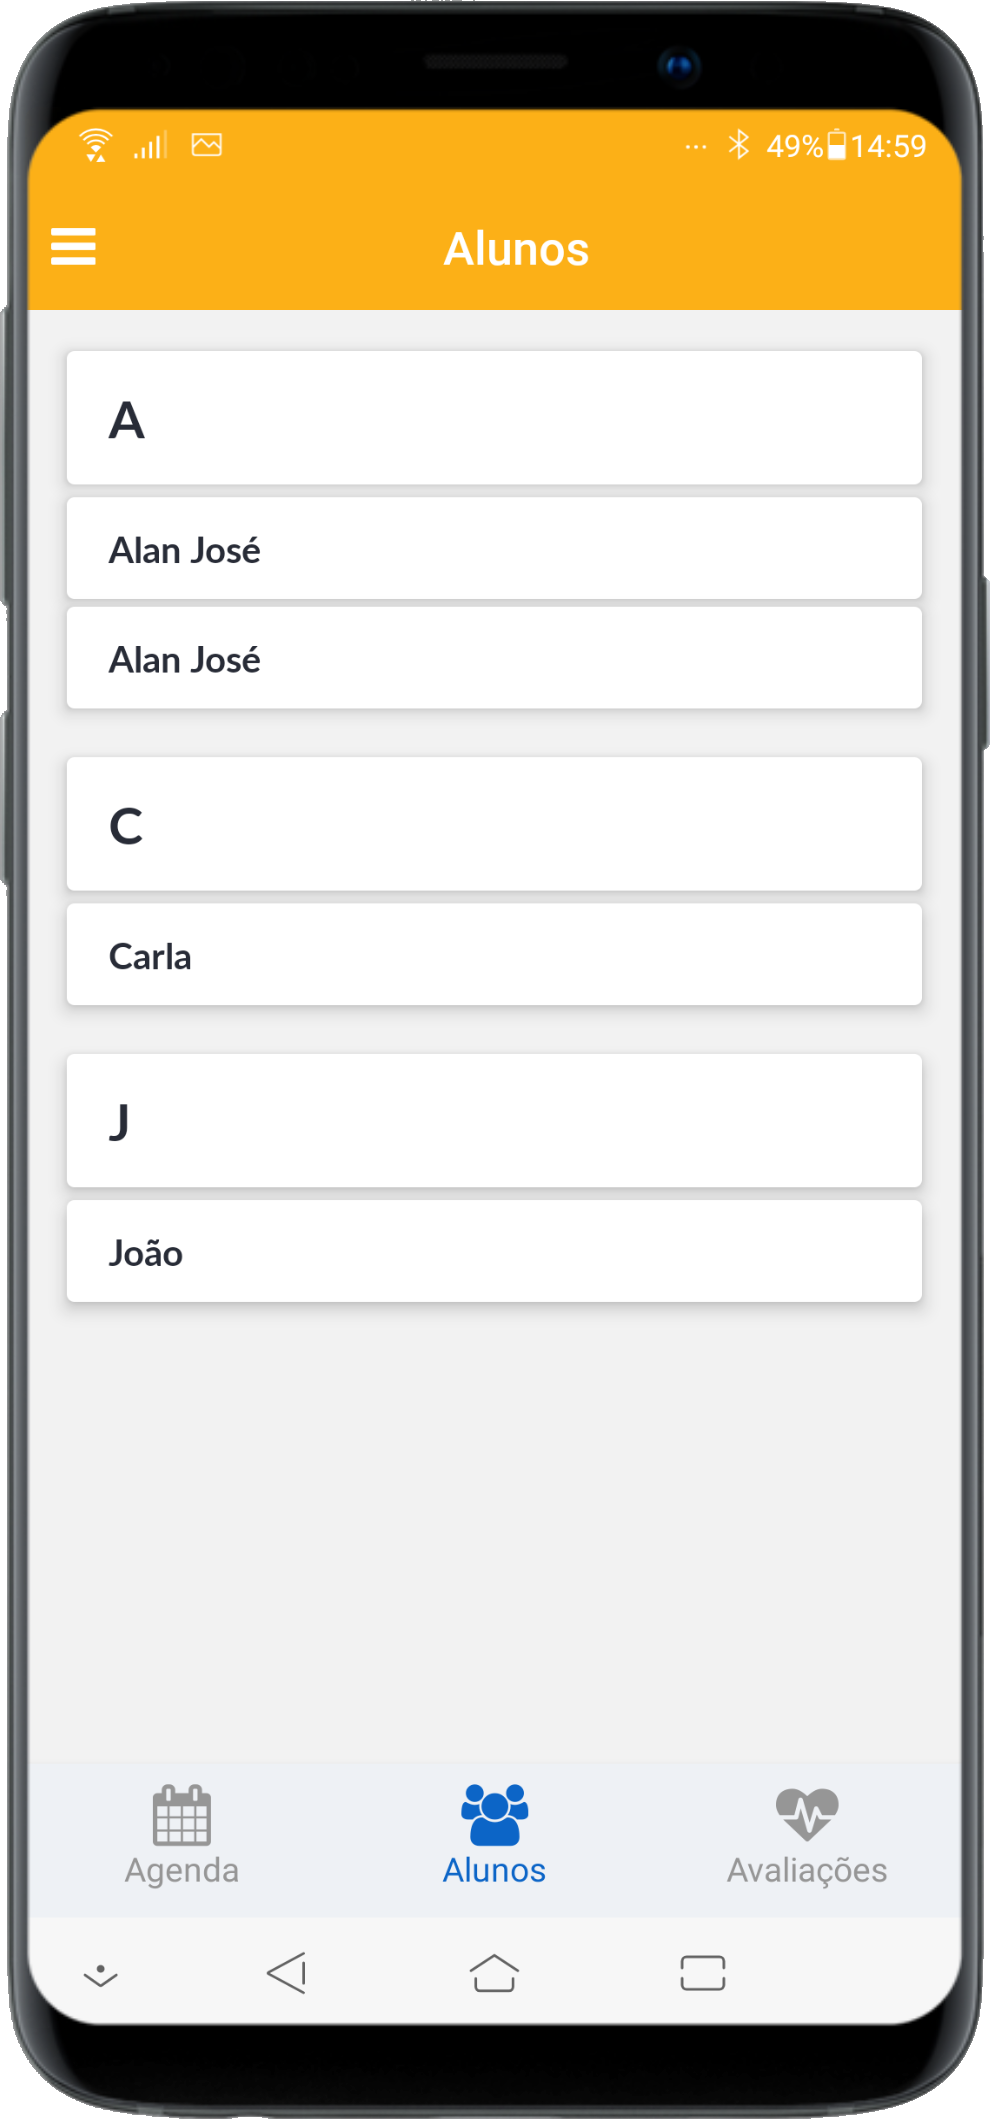
Task: Tap the Bluetooth status icon
Action: pos(739,145)
